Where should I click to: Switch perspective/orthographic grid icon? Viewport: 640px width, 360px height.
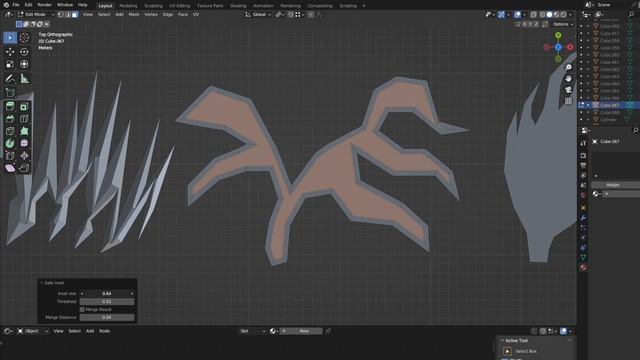tap(568, 100)
